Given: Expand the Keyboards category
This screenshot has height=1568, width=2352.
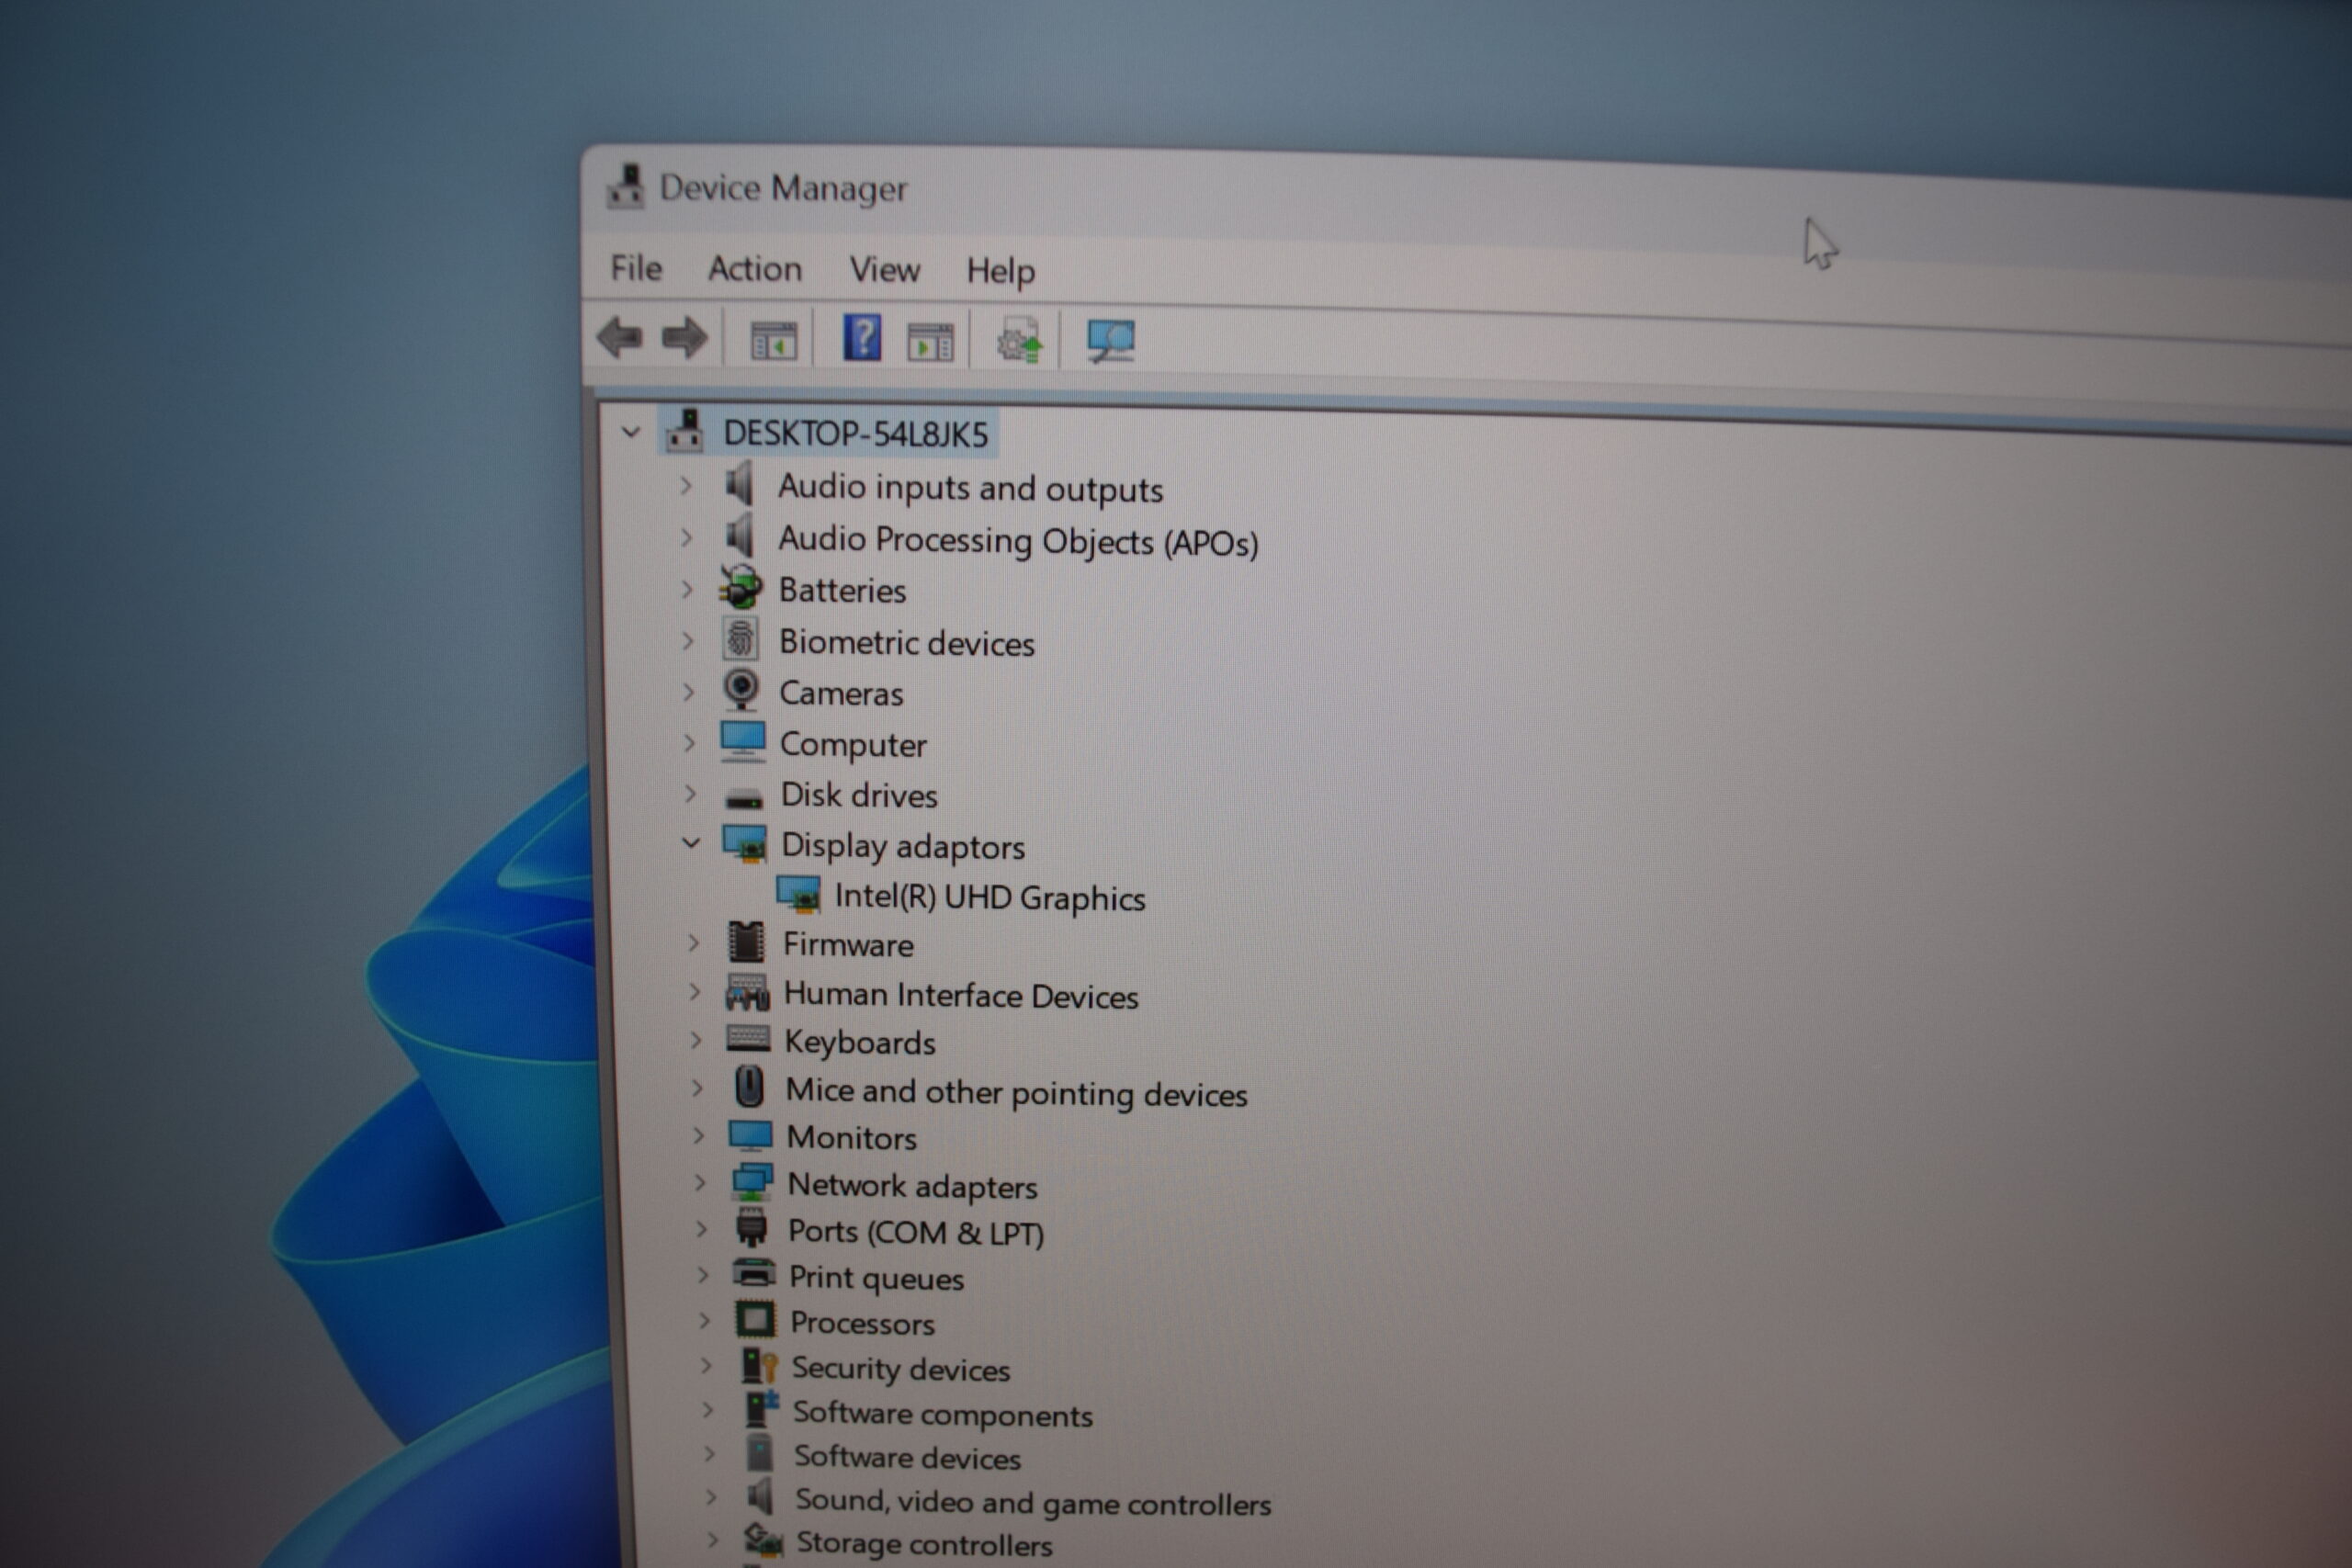Looking at the screenshot, I should click(695, 1040).
